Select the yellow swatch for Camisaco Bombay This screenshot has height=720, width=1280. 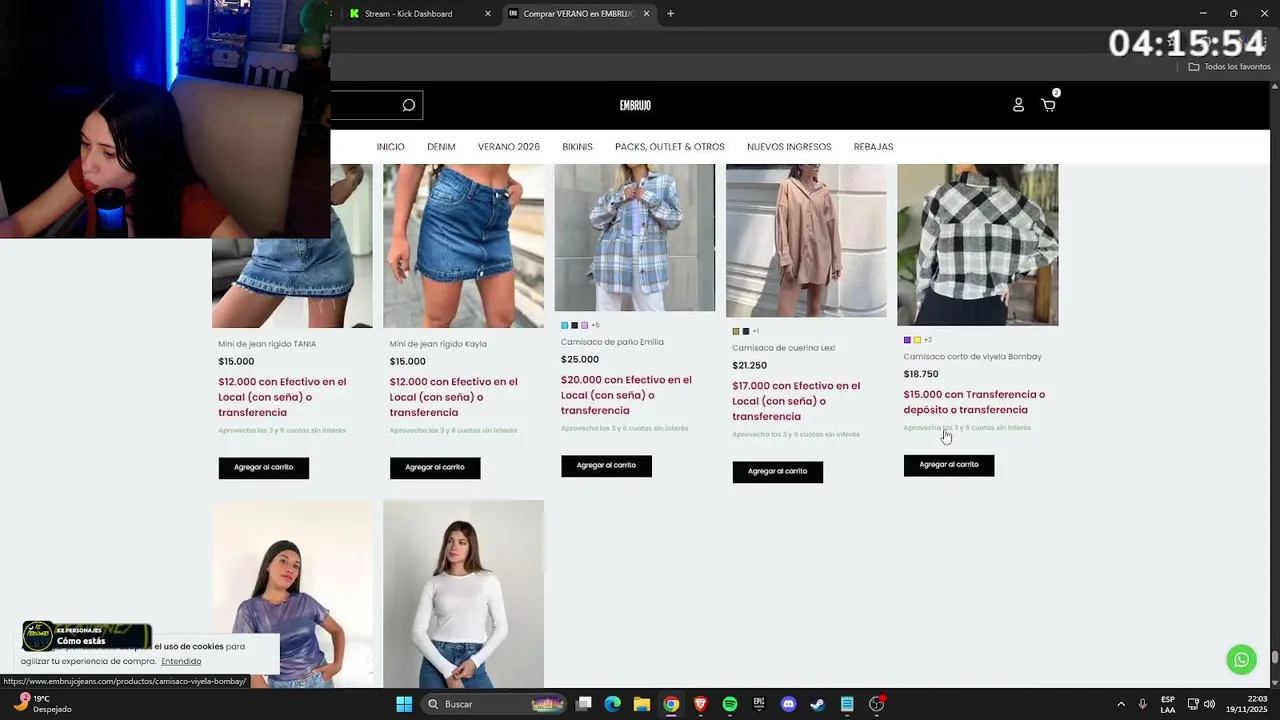click(x=917, y=340)
